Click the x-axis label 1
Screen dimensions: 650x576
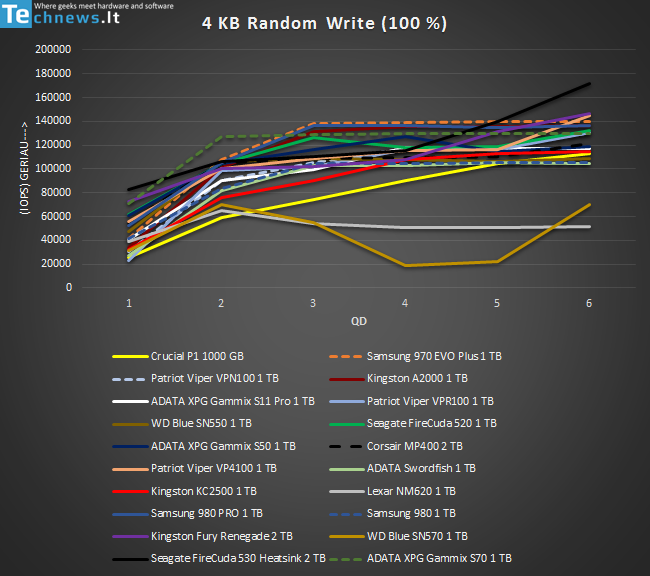coord(129,303)
